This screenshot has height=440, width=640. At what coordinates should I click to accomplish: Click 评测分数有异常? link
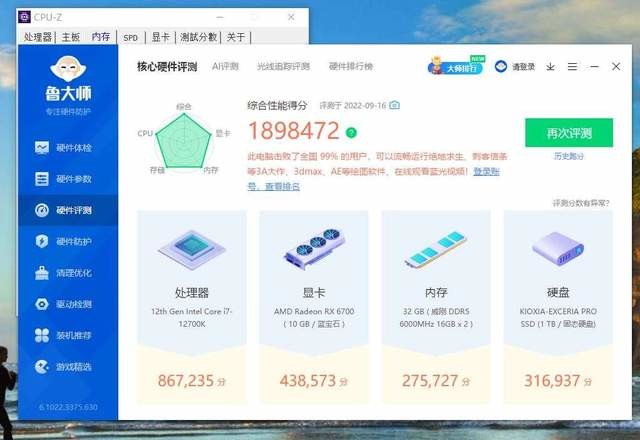[581, 203]
